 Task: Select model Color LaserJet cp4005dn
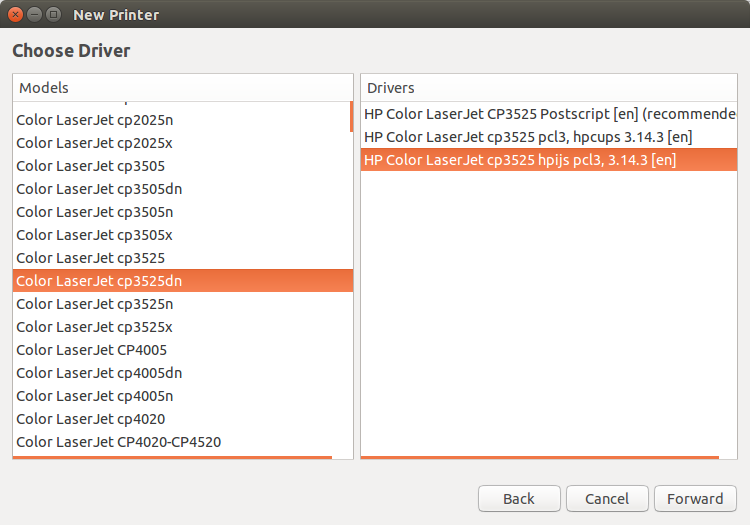point(182,372)
